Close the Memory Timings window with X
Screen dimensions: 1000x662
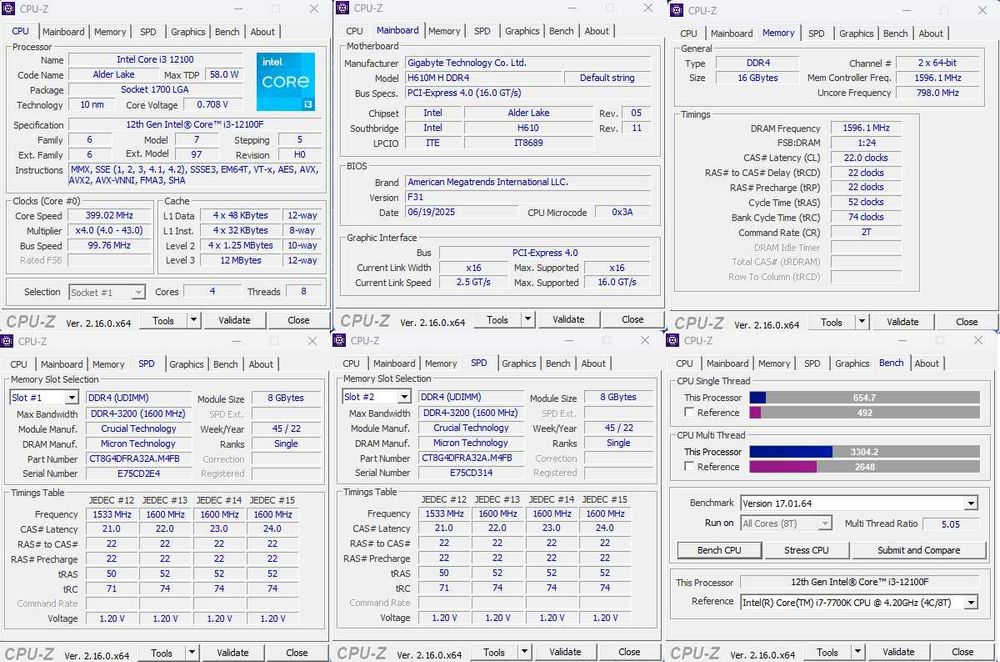[x=982, y=11]
